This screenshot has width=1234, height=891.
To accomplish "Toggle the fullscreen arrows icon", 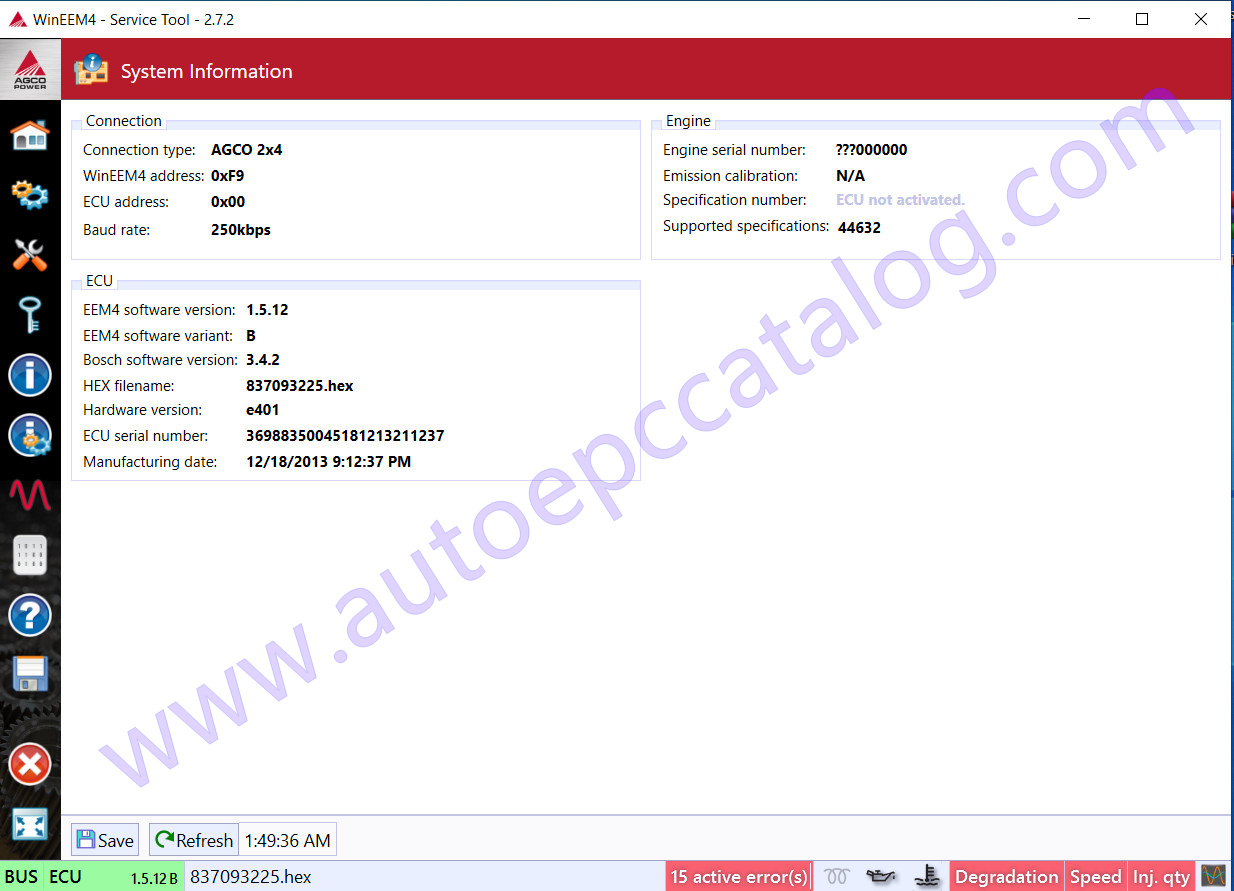I will pyautogui.click(x=30, y=825).
